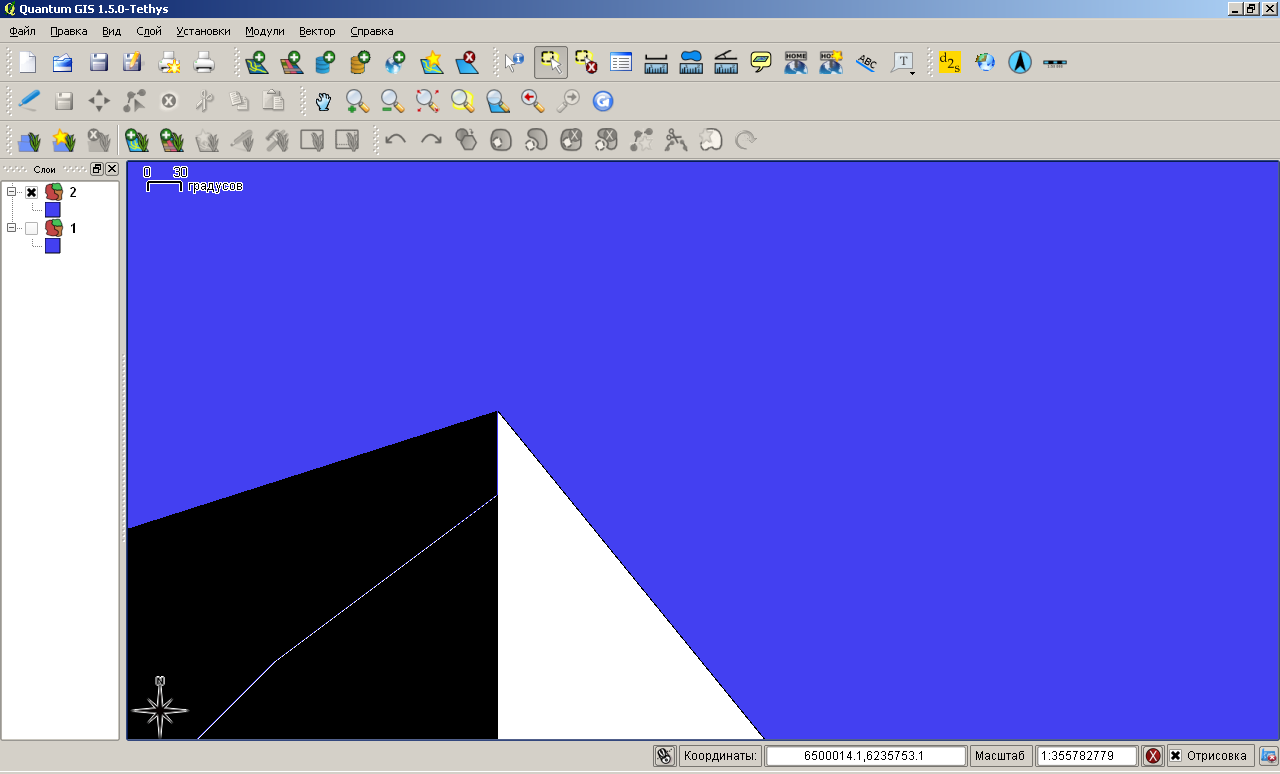Click the Measure Line ruler icon
The image size is (1280, 774).
[656, 62]
